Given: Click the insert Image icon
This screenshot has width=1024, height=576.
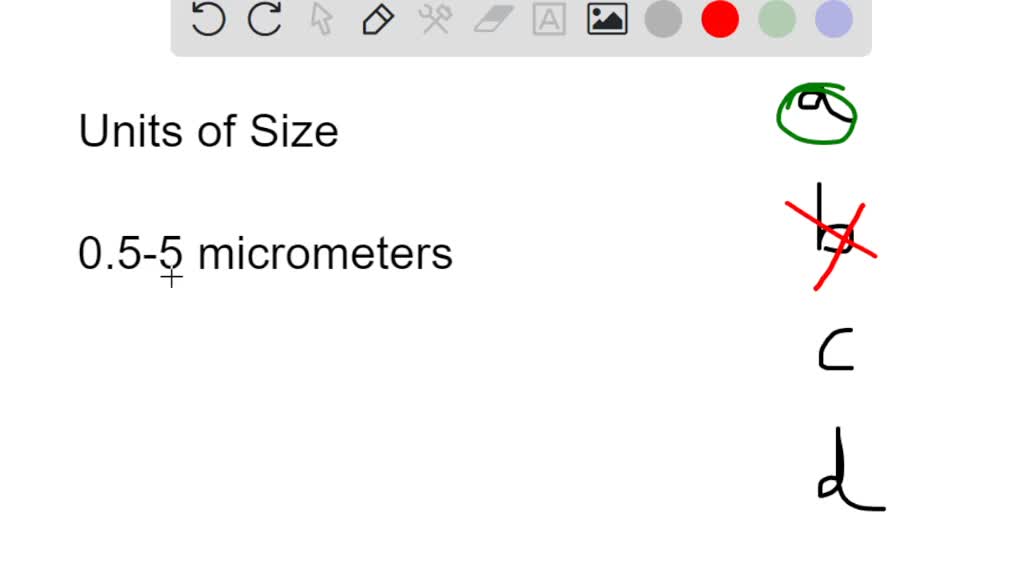Looking at the screenshot, I should [x=605, y=19].
